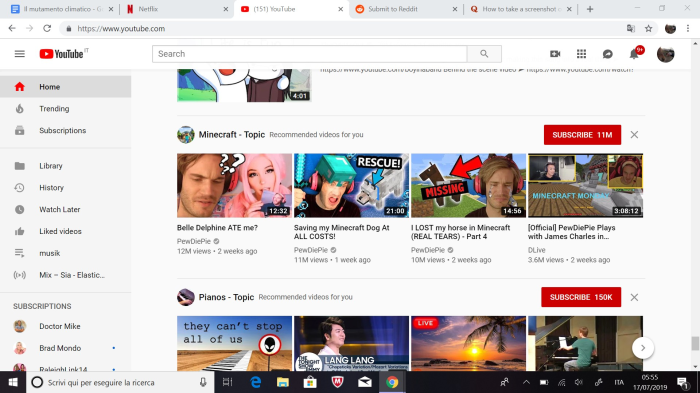700x393 pixels.
Task: Click the YouTube logo
Action: point(62,54)
